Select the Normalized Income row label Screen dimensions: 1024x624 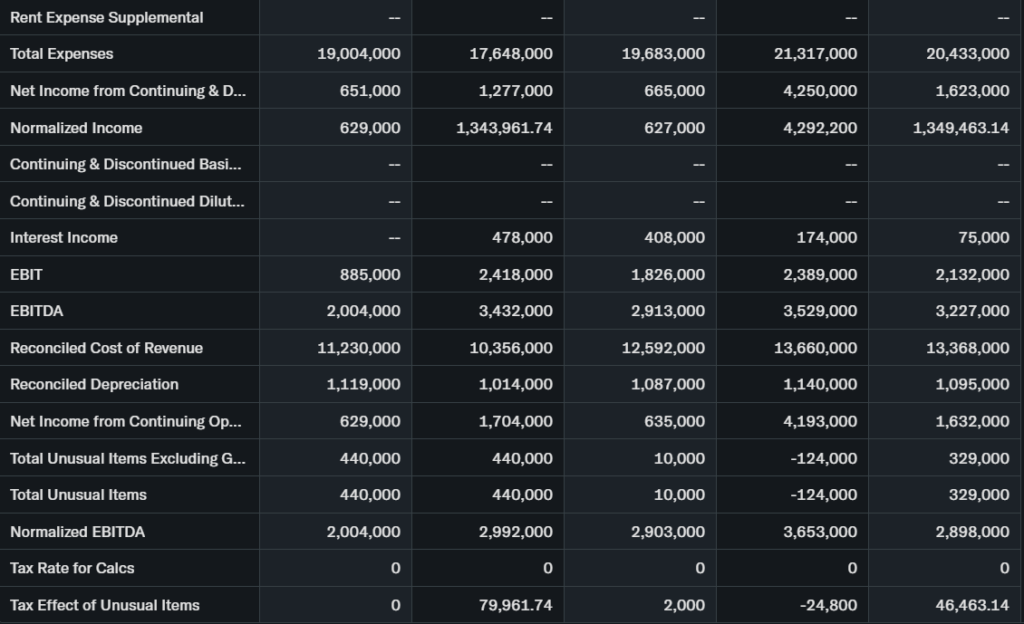tap(76, 128)
